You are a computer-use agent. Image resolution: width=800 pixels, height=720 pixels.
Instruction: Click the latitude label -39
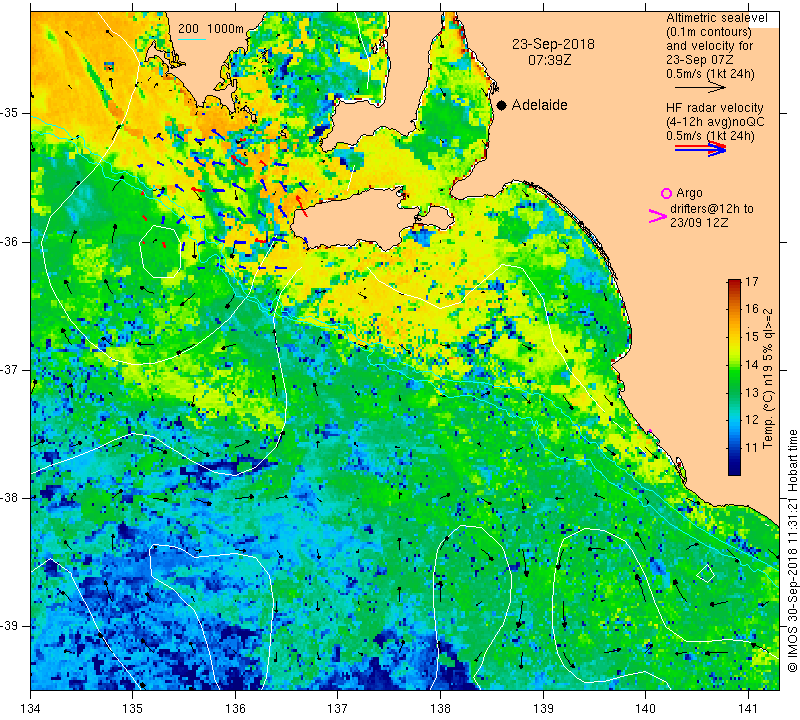pos(10,626)
